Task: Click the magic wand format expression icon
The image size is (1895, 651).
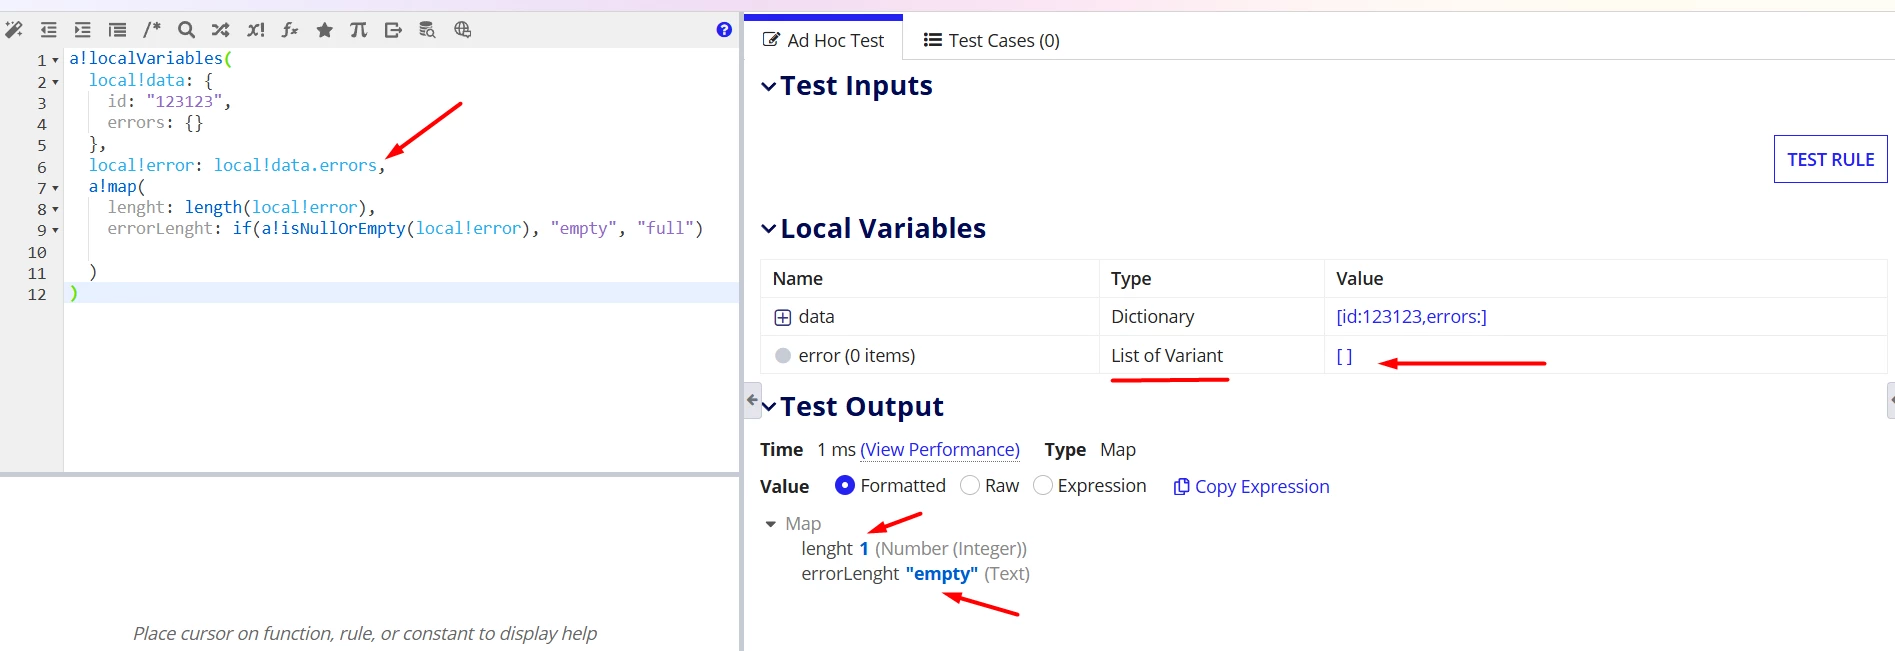Action: pos(14,30)
